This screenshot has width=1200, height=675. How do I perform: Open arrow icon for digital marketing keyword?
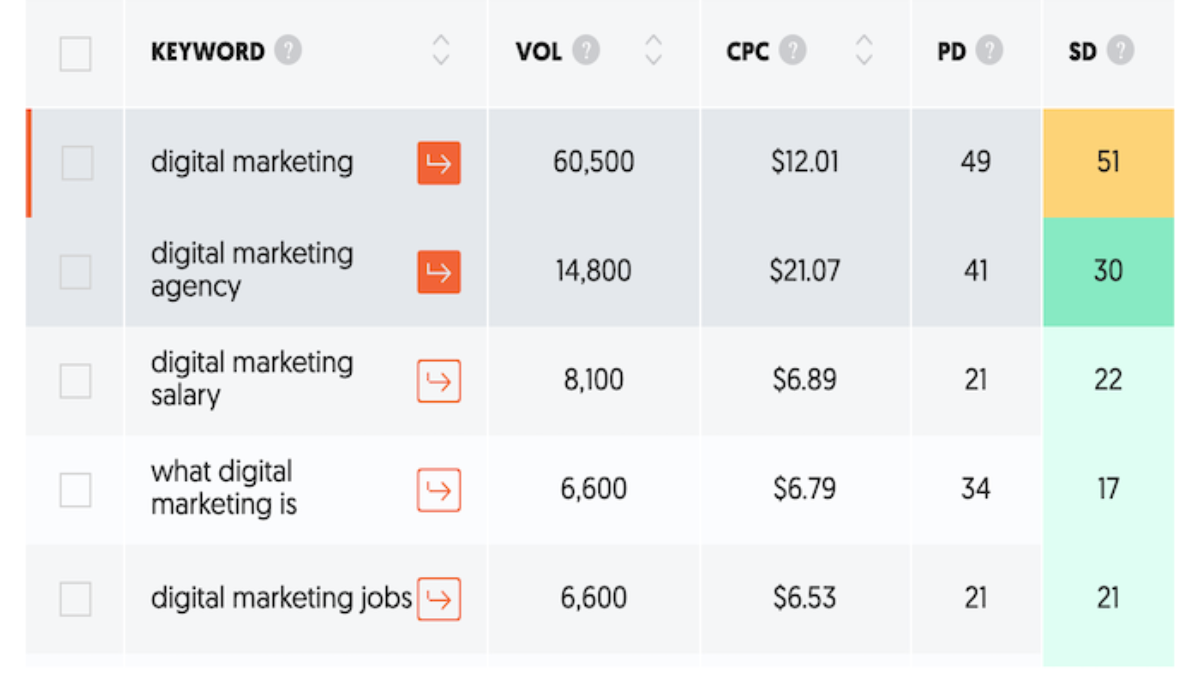pos(439,163)
